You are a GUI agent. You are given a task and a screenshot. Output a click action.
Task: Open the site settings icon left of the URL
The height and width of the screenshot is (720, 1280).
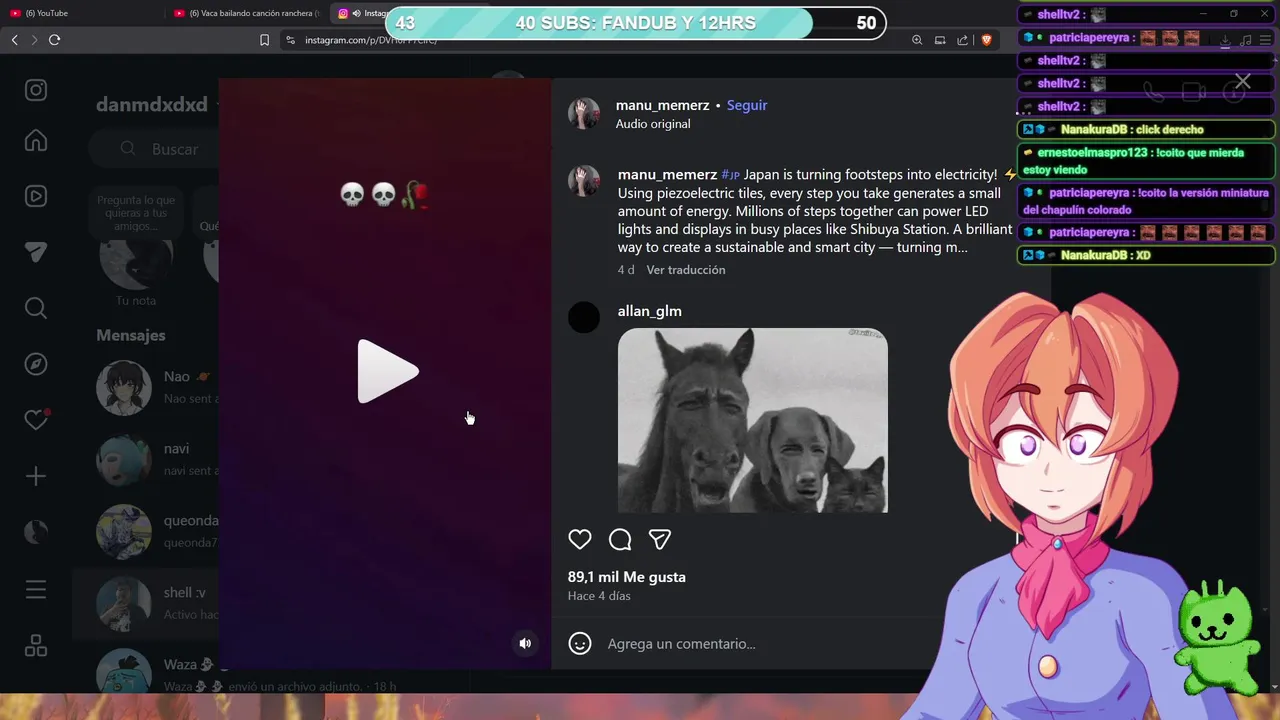pyautogui.click(x=290, y=40)
